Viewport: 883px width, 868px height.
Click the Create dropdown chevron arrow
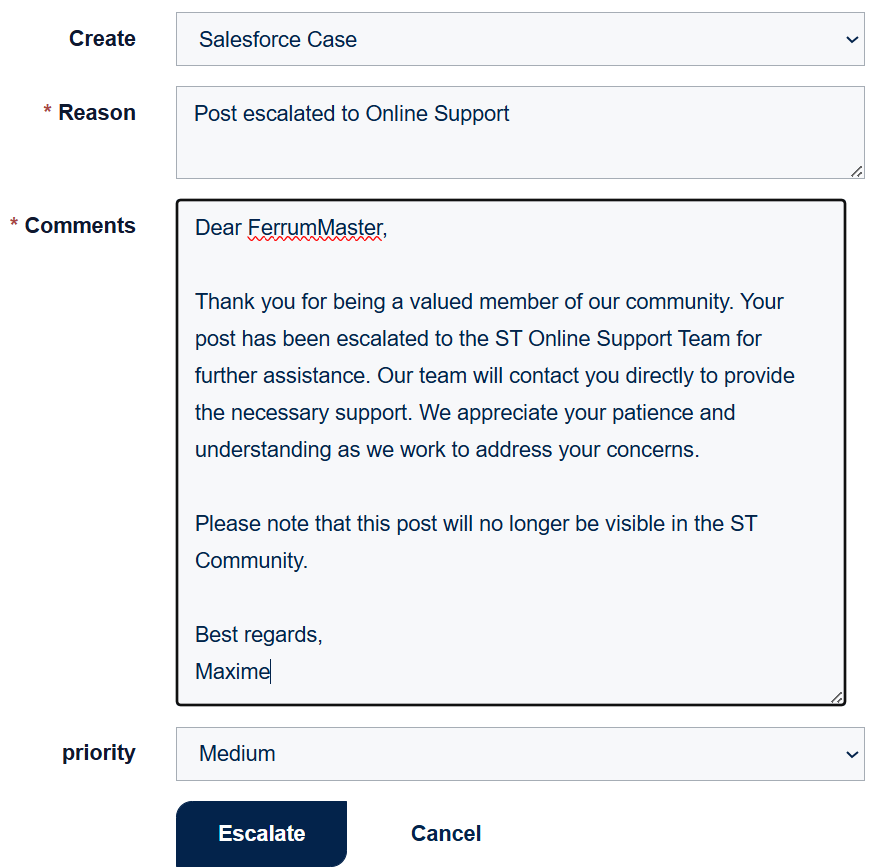(852, 40)
